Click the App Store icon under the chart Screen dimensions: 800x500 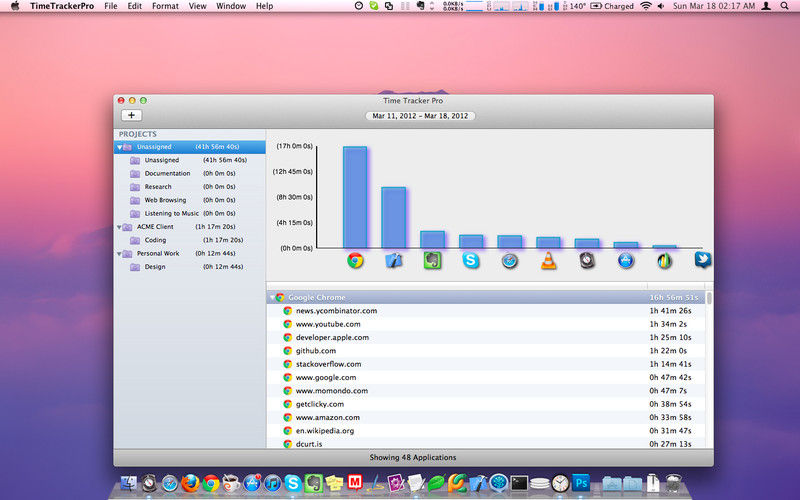click(626, 261)
